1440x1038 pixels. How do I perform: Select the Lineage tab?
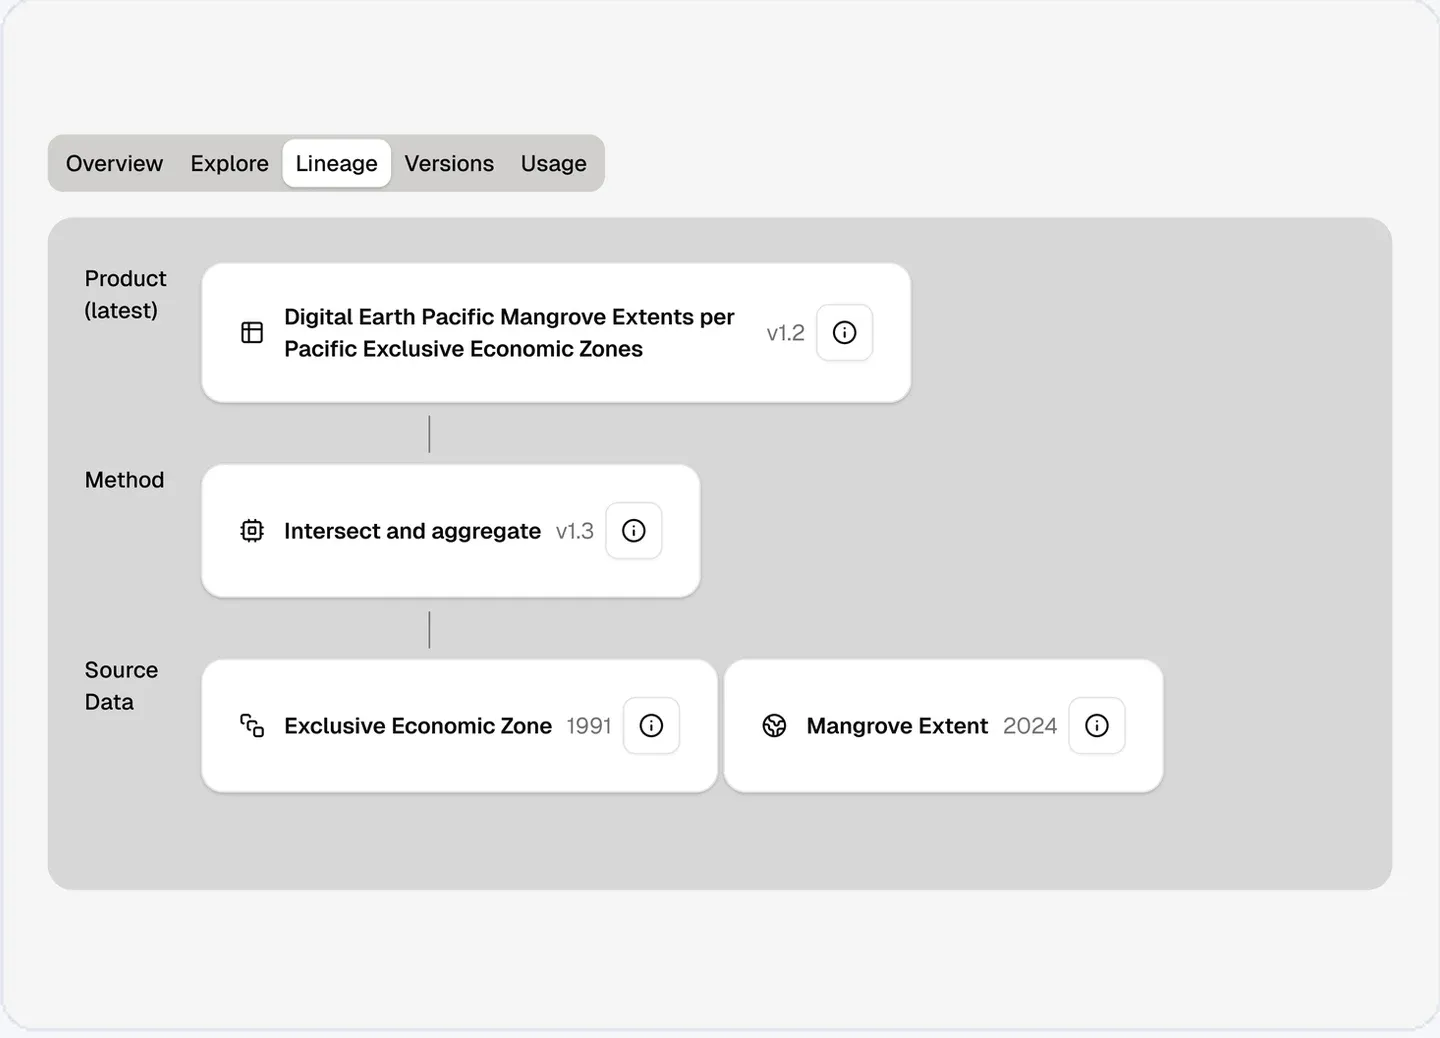click(x=336, y=163)
